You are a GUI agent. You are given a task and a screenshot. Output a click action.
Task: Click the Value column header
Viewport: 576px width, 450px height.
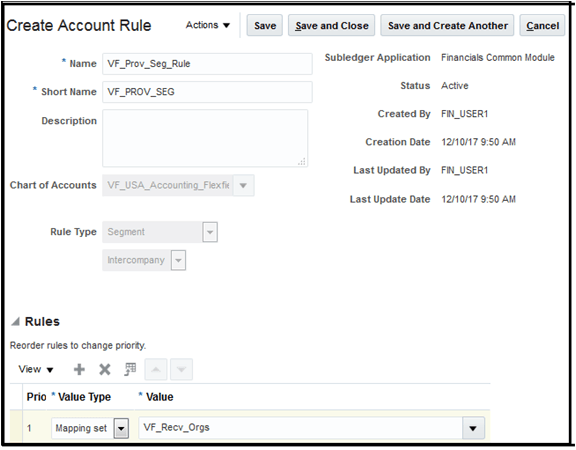159,397
